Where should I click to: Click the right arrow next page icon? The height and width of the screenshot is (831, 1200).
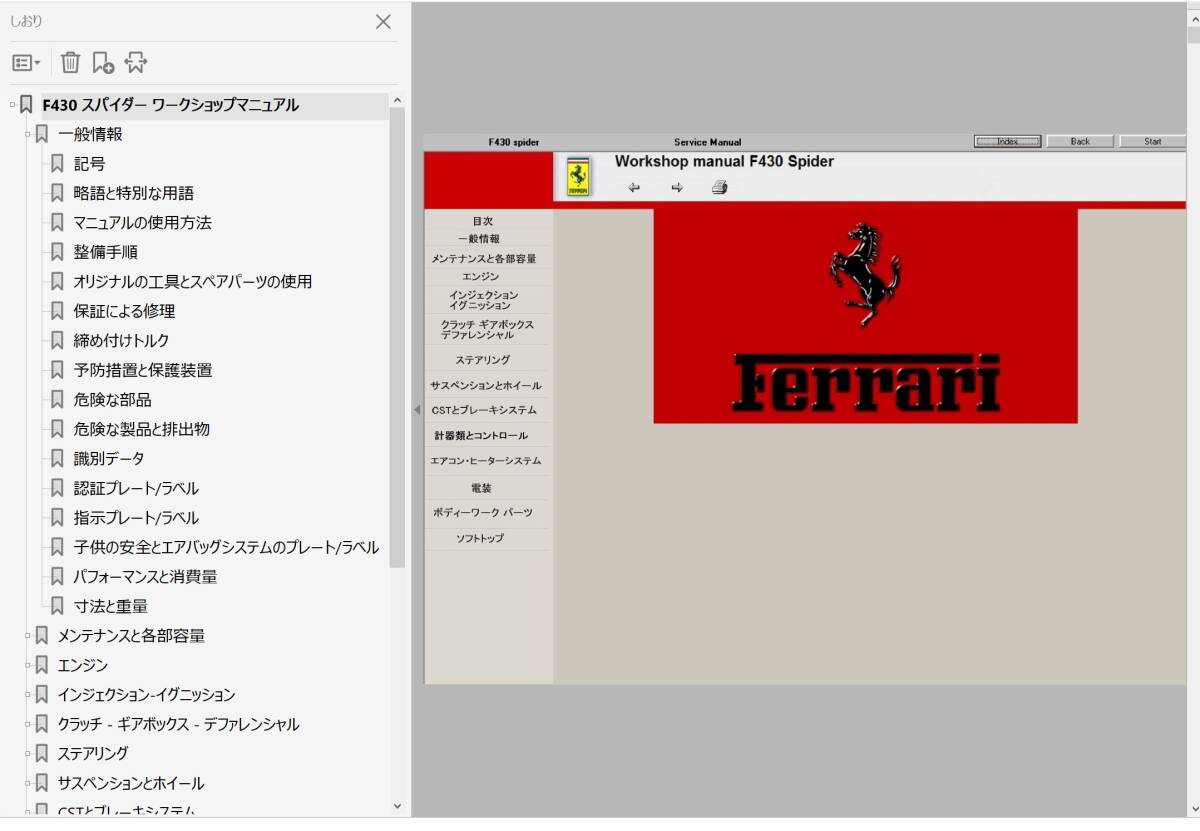(x=677, y=187)
